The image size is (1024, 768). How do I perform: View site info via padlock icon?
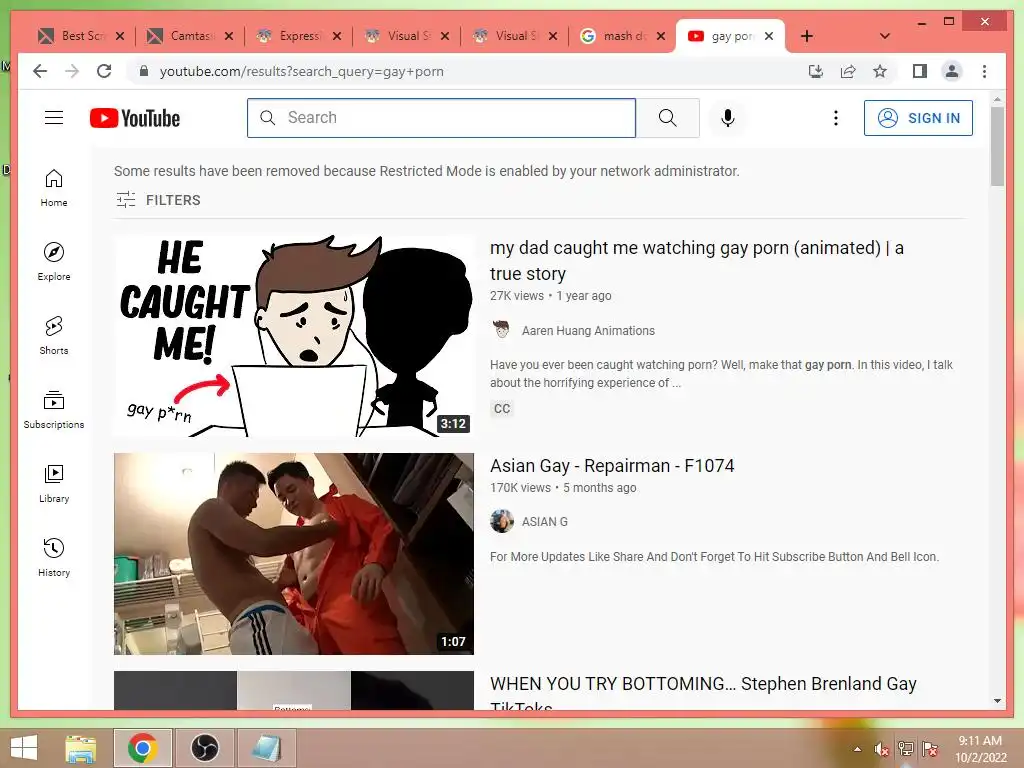pyautogui.click(x=144, y=71)
